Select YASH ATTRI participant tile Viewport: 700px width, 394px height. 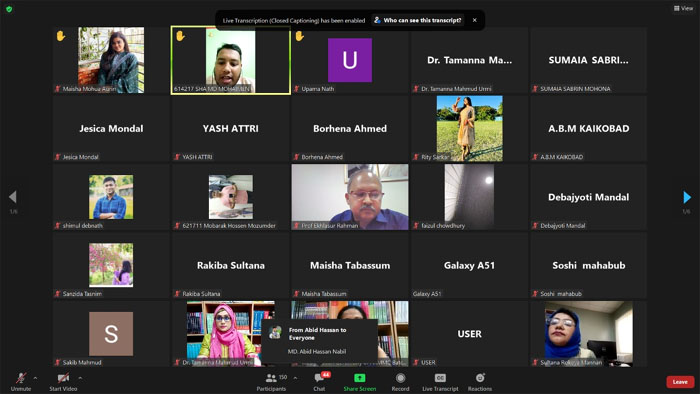(230, 129)
